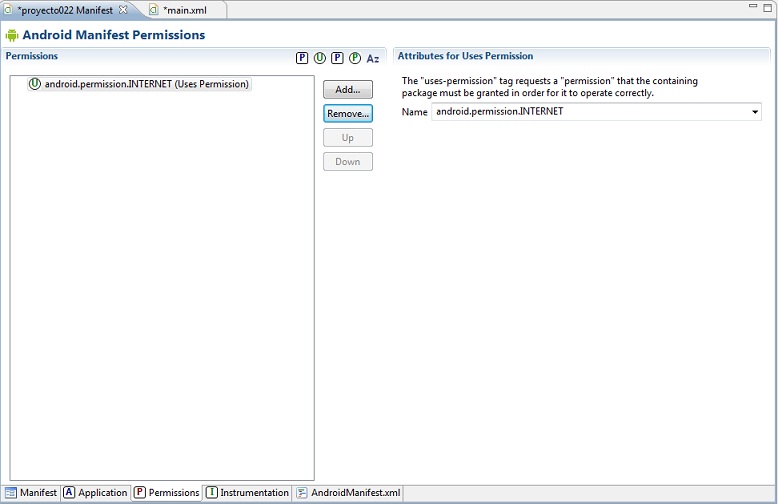Click the Remove... button
778x504 pixels.
[348, 114]
